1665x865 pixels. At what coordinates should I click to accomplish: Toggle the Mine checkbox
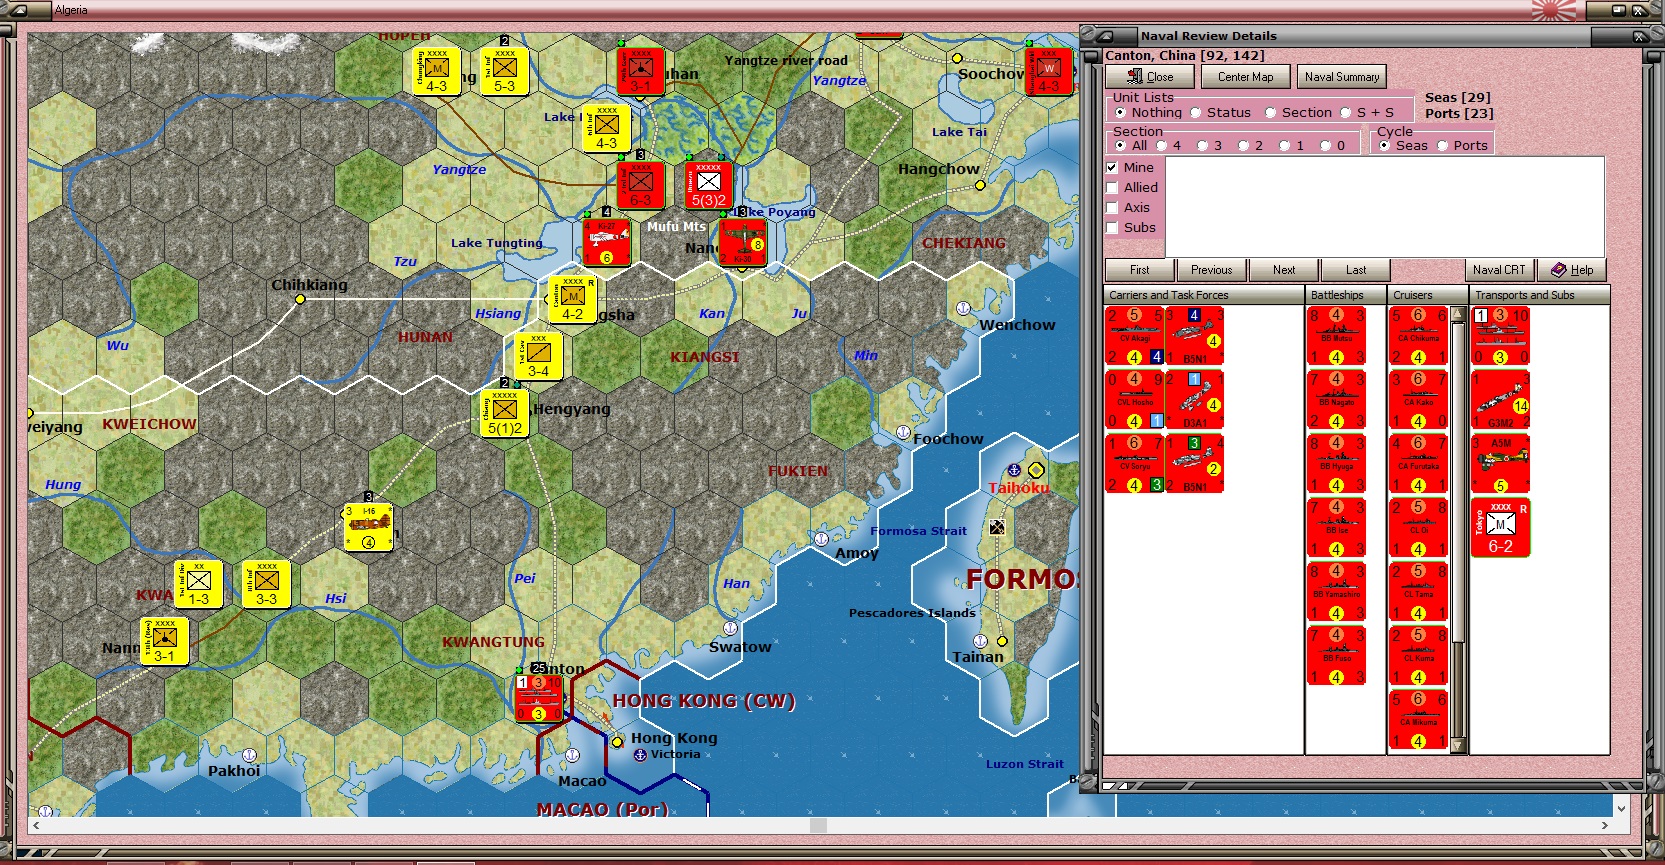pos(1112,168)
